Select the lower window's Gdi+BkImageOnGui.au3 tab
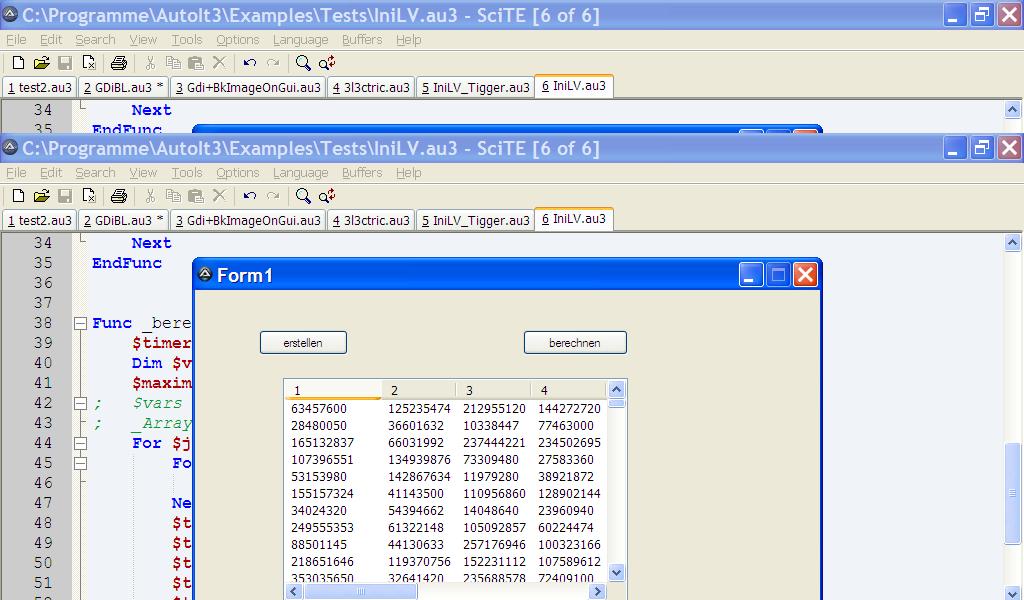The height and width of the screenshot is (600, 1024). [x=247, y=220]
